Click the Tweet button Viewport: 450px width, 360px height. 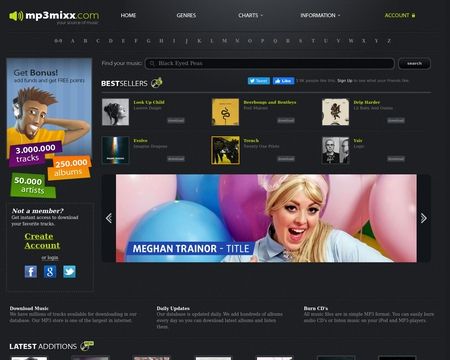click(x=259, y=81)
